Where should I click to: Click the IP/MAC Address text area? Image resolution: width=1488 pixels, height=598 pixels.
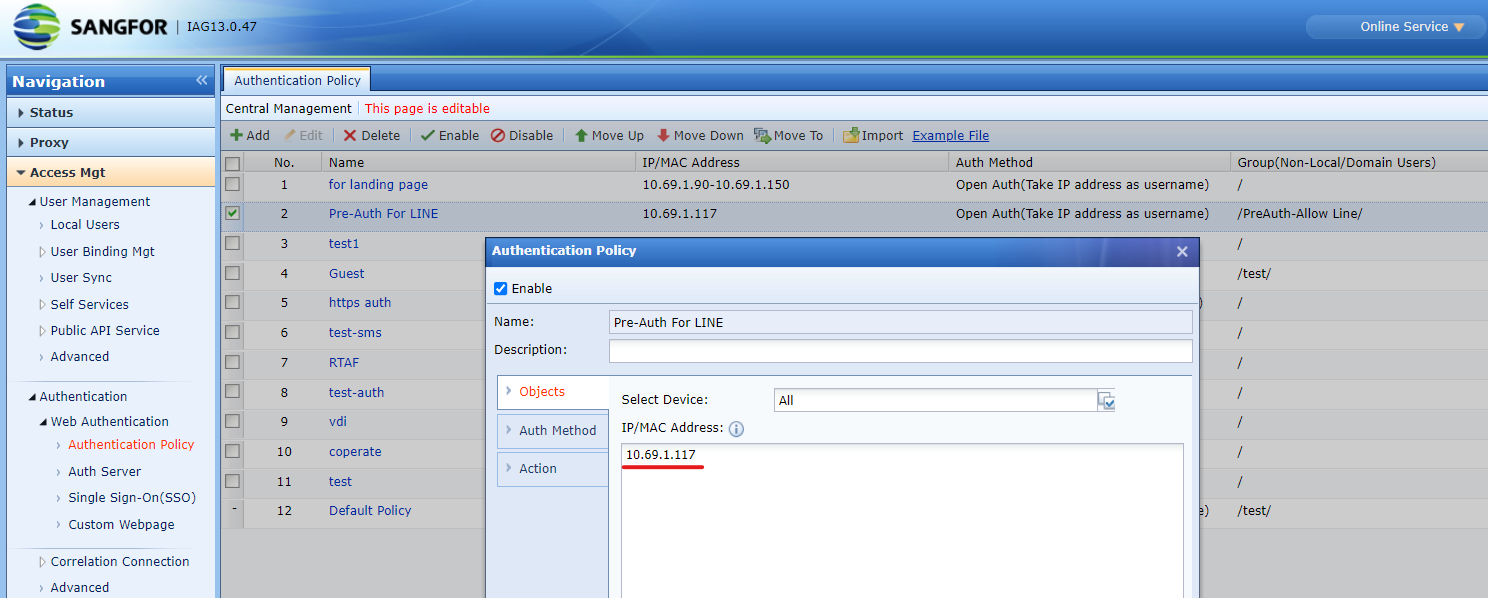902,520
